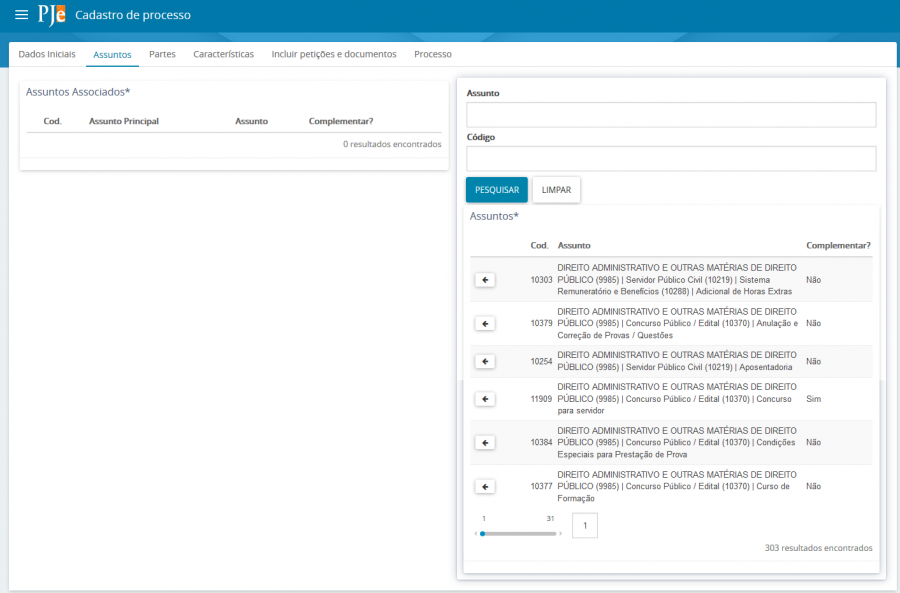Select the Processo tab
Image resolution: width=900 pixels, height=593 pixels.
(x=432, y=54)
